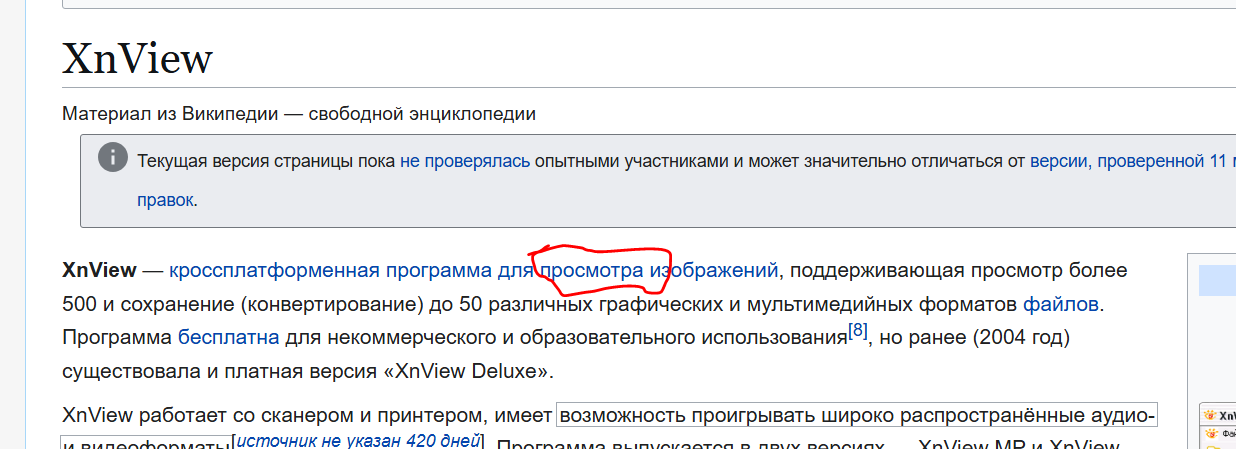Open the 'кроссплатформенная' article link
Image resolution: width=1236 pixels, height=449 pixels.
(x=274, y=270)
